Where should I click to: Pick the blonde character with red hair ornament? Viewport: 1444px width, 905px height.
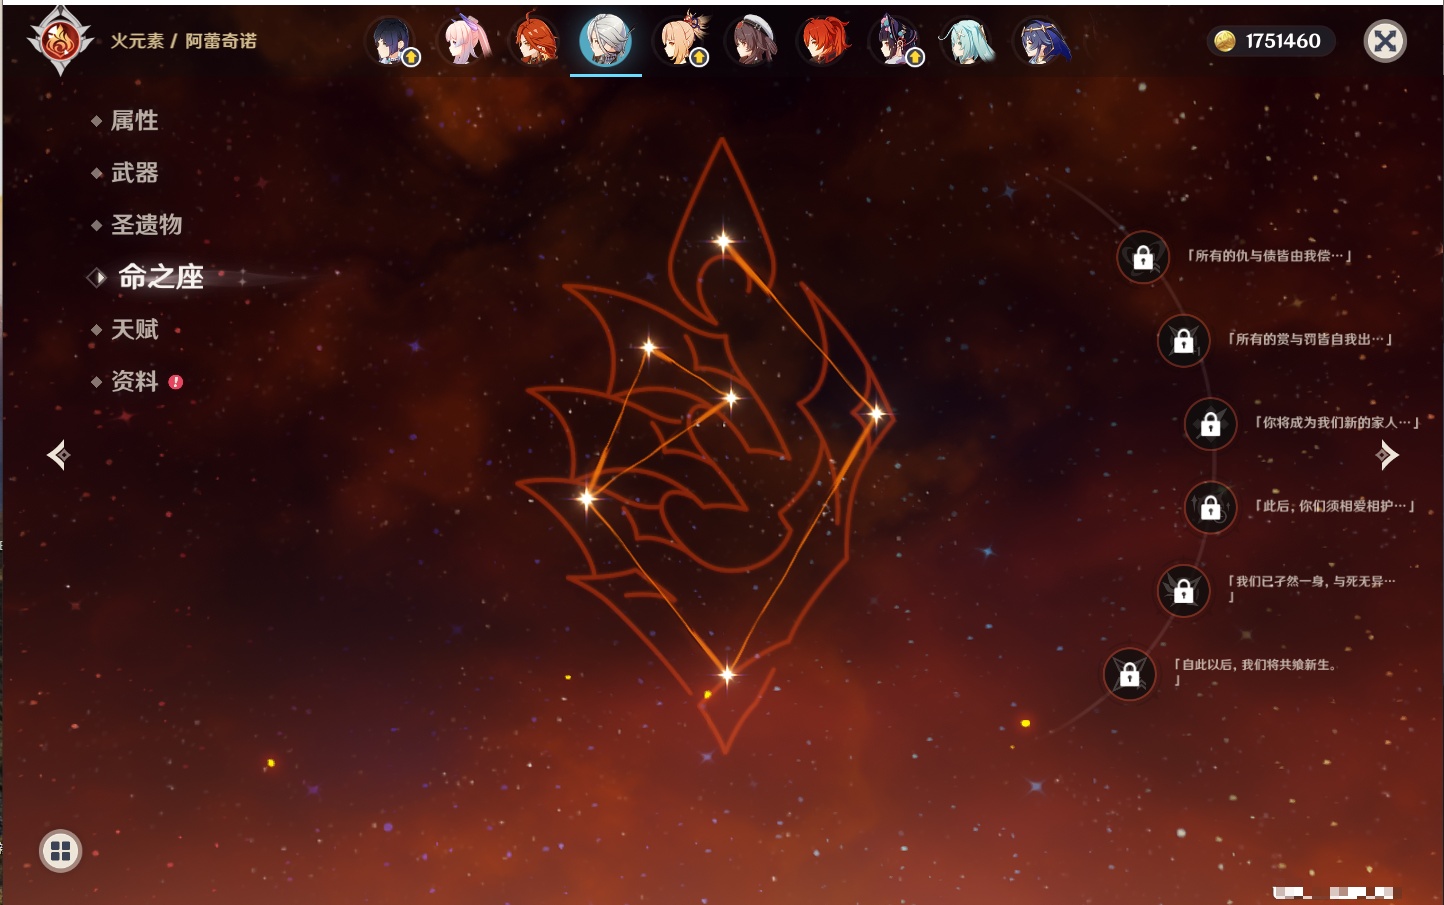[x=682, y=41]
